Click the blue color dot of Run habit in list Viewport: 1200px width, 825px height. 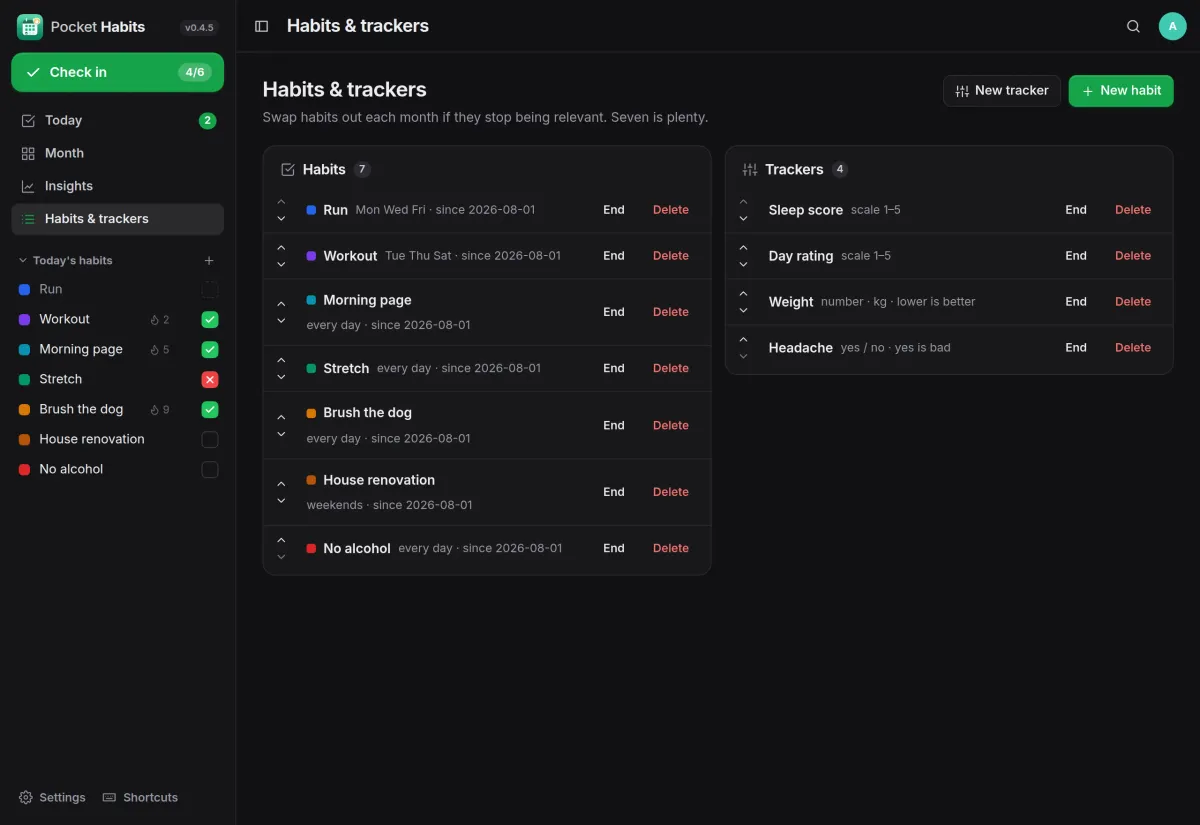tap(312, 210)
